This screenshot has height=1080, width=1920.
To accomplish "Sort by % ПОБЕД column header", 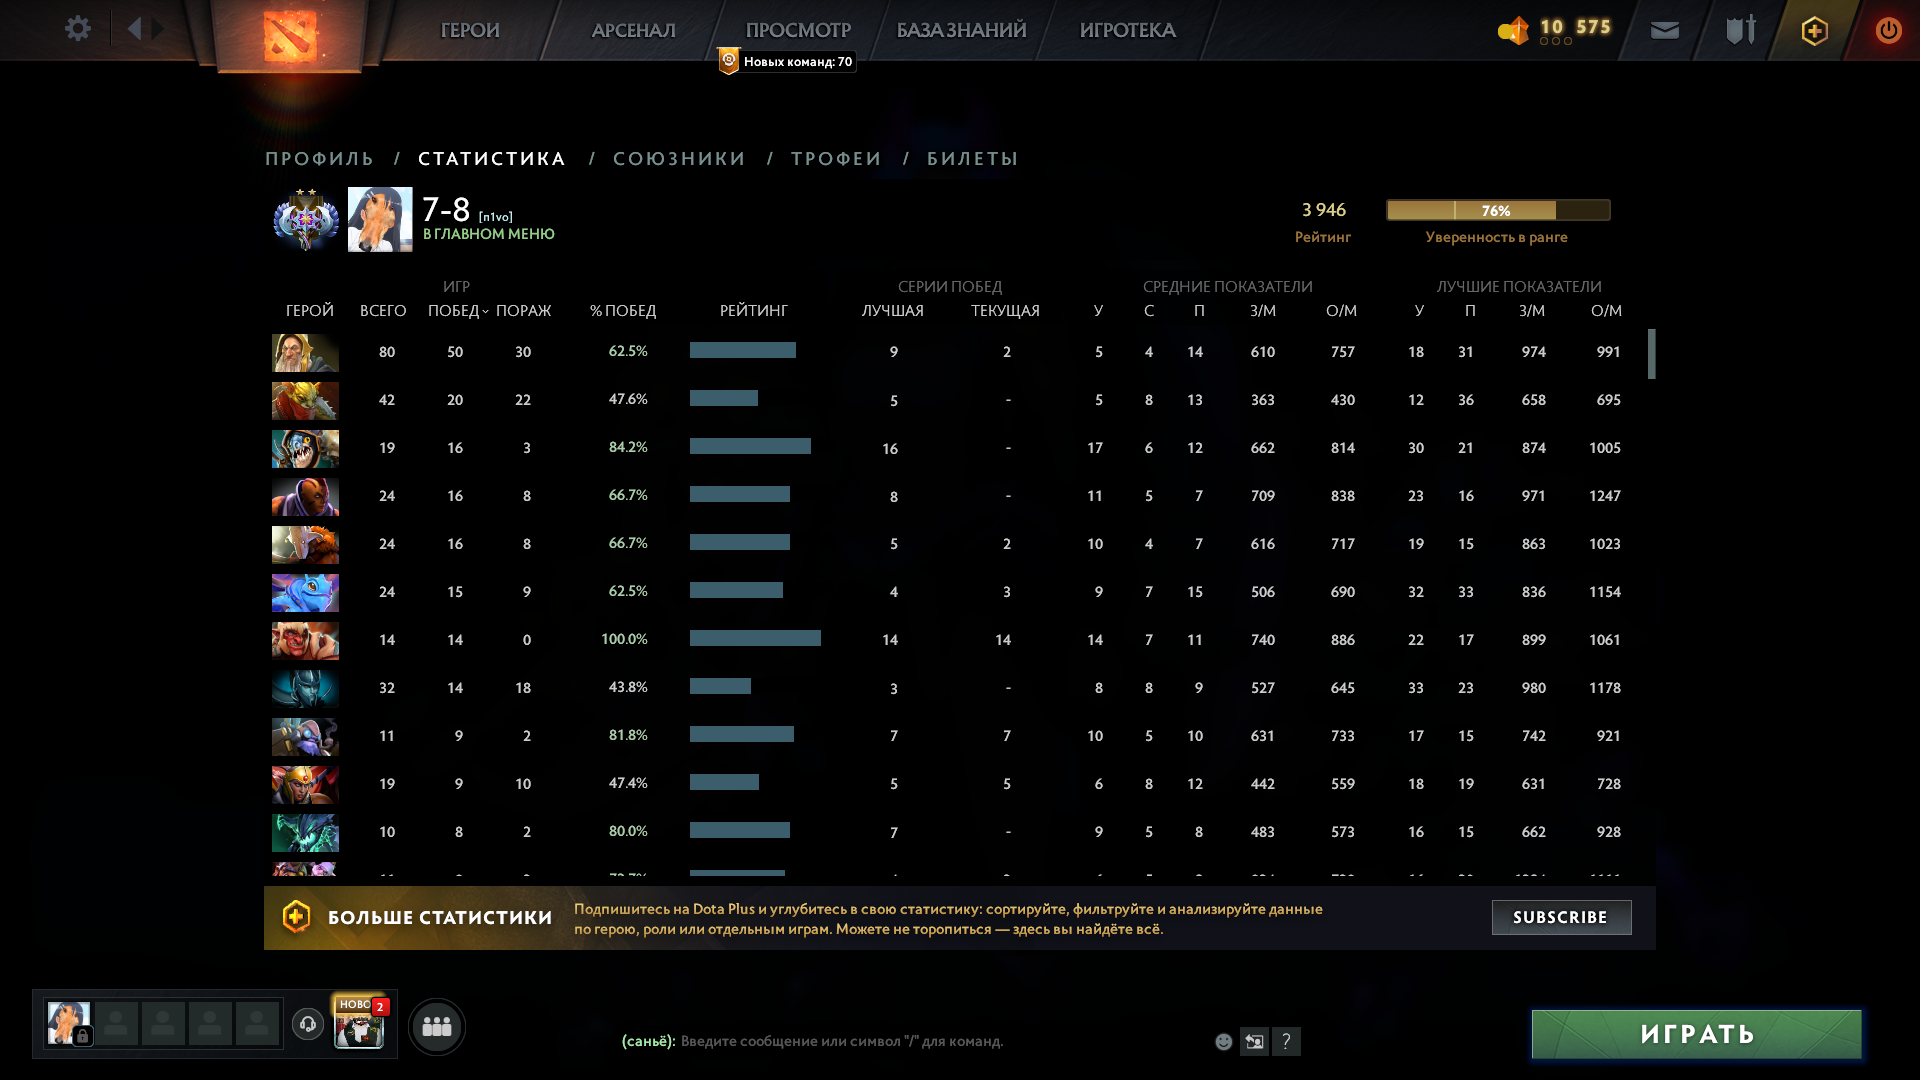I will pos(623,311).
